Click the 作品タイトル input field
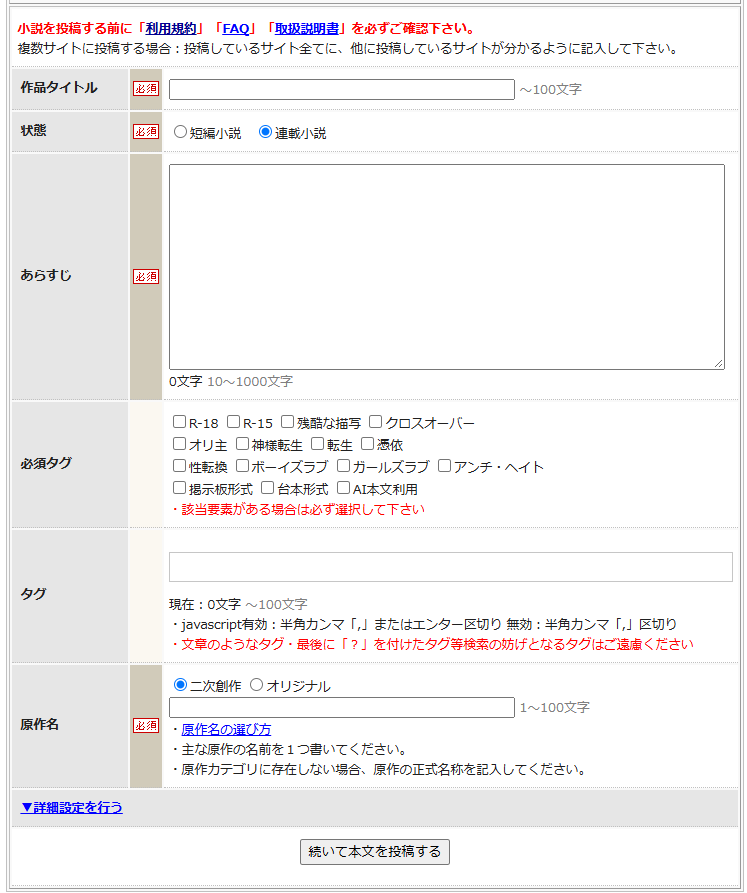The image size is (747, 893). point(342,89)
